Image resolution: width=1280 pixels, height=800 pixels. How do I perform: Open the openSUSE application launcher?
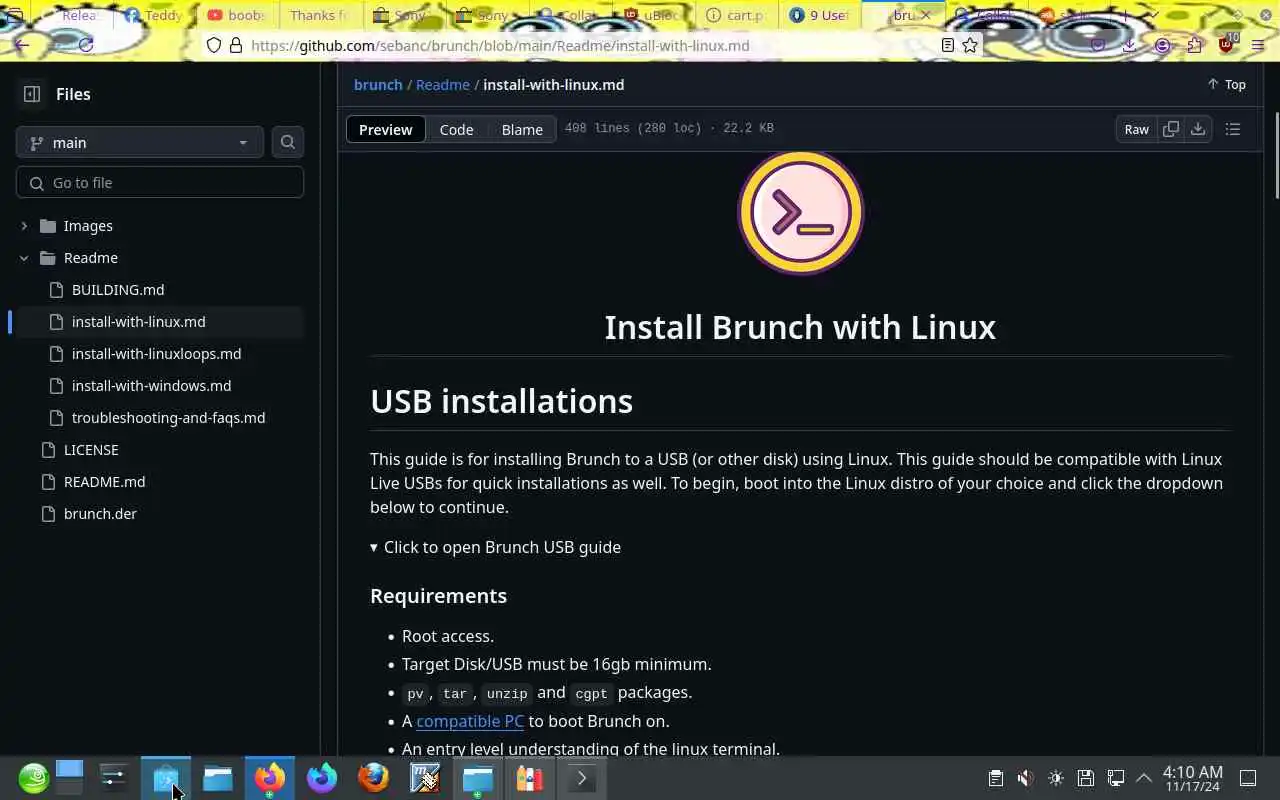coord(34,778)
